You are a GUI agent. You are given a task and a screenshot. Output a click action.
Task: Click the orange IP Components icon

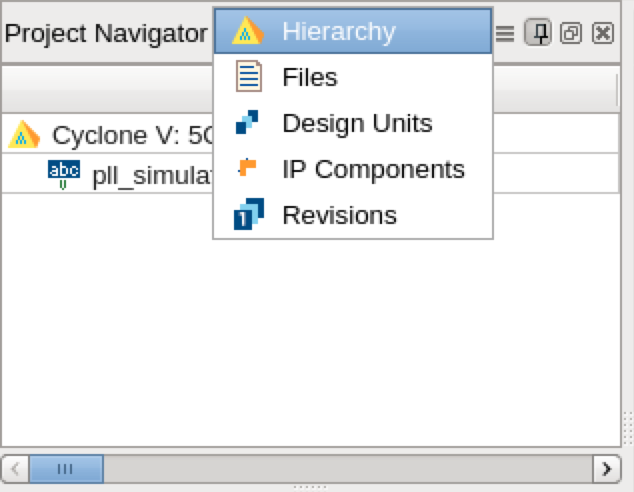(x=247, y=167)
